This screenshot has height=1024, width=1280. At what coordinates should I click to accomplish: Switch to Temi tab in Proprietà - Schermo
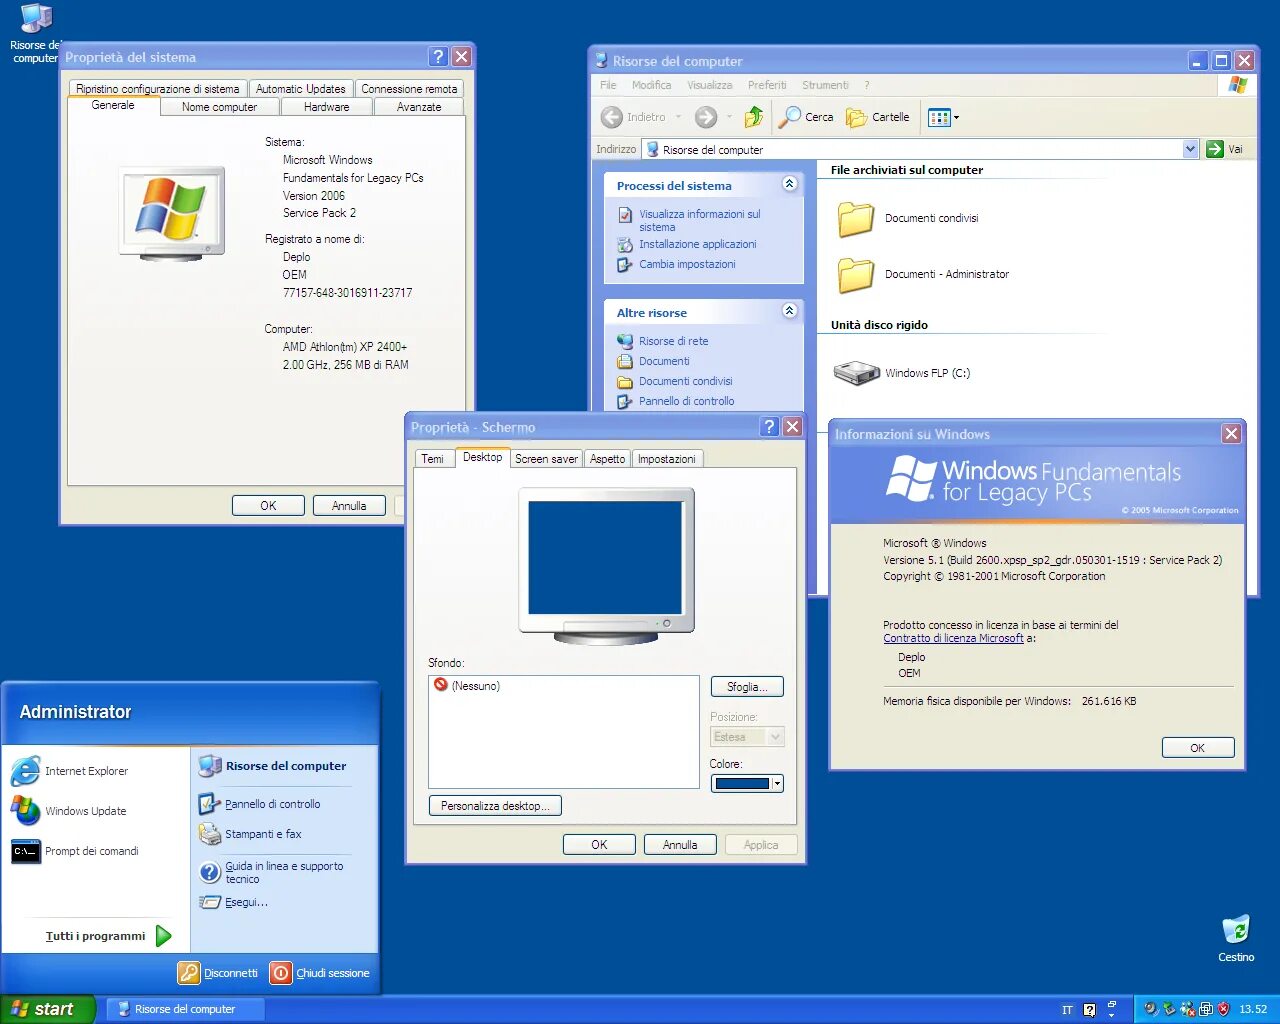[x=432, y=459]
